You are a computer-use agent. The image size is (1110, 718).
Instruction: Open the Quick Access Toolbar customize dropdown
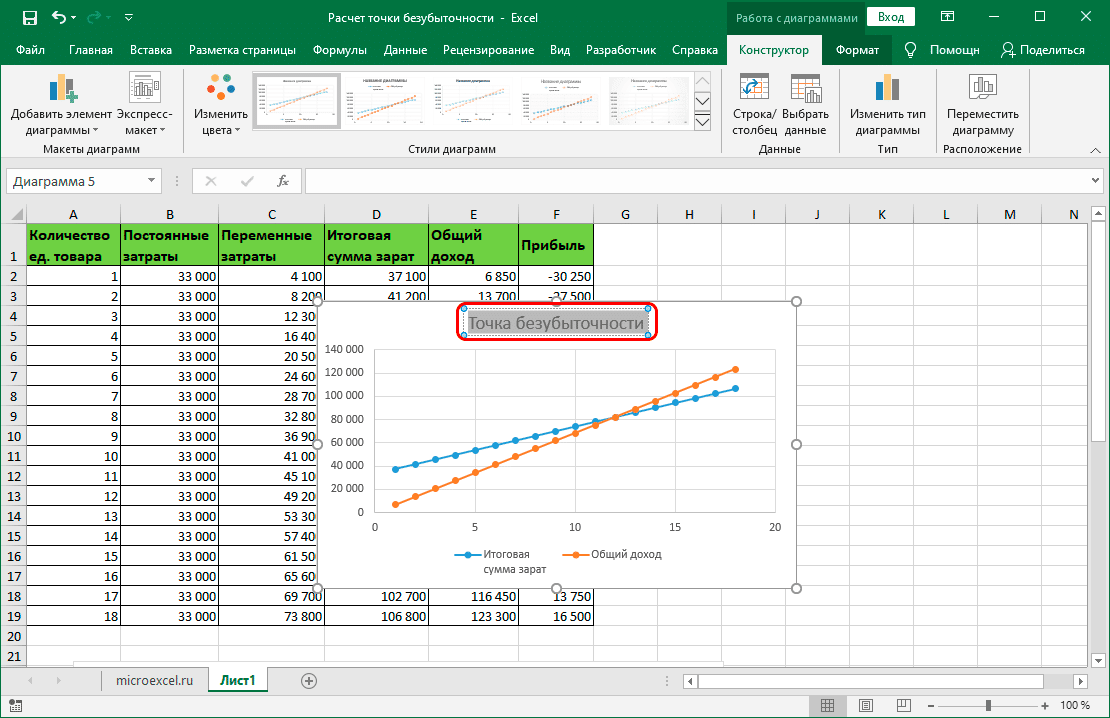point(128,17)
